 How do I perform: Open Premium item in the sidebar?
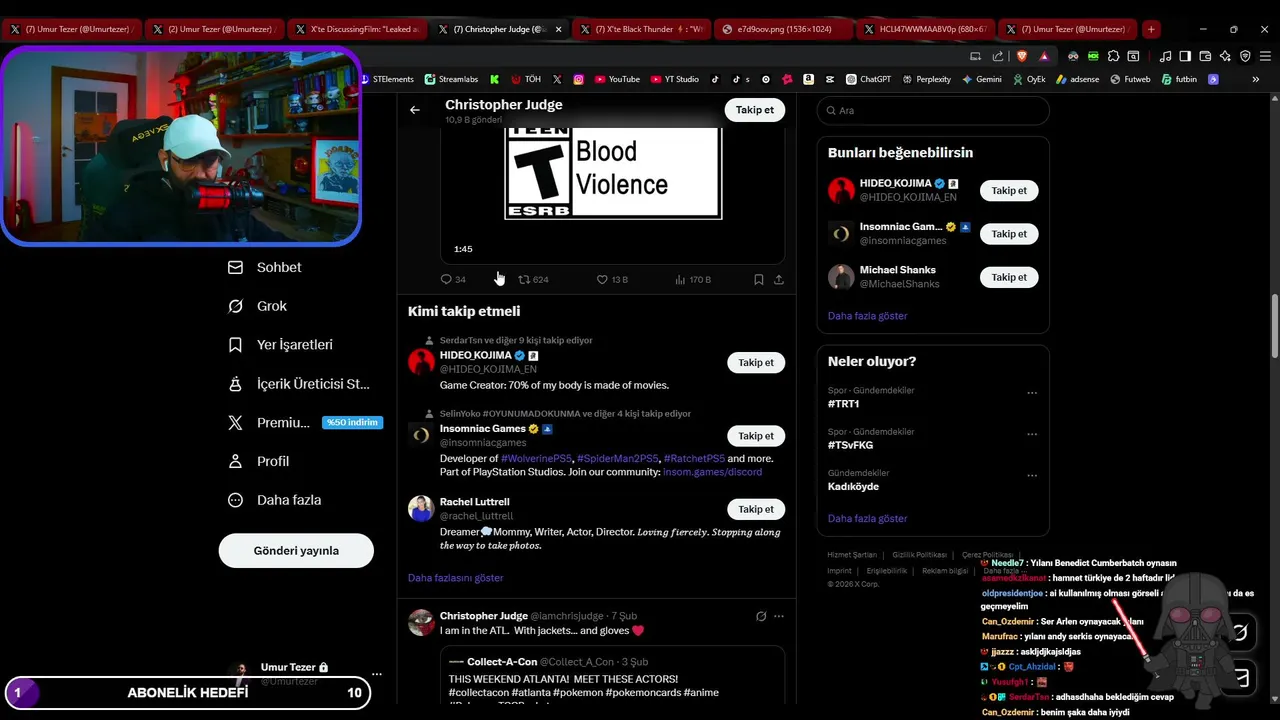tap(305, 423)
